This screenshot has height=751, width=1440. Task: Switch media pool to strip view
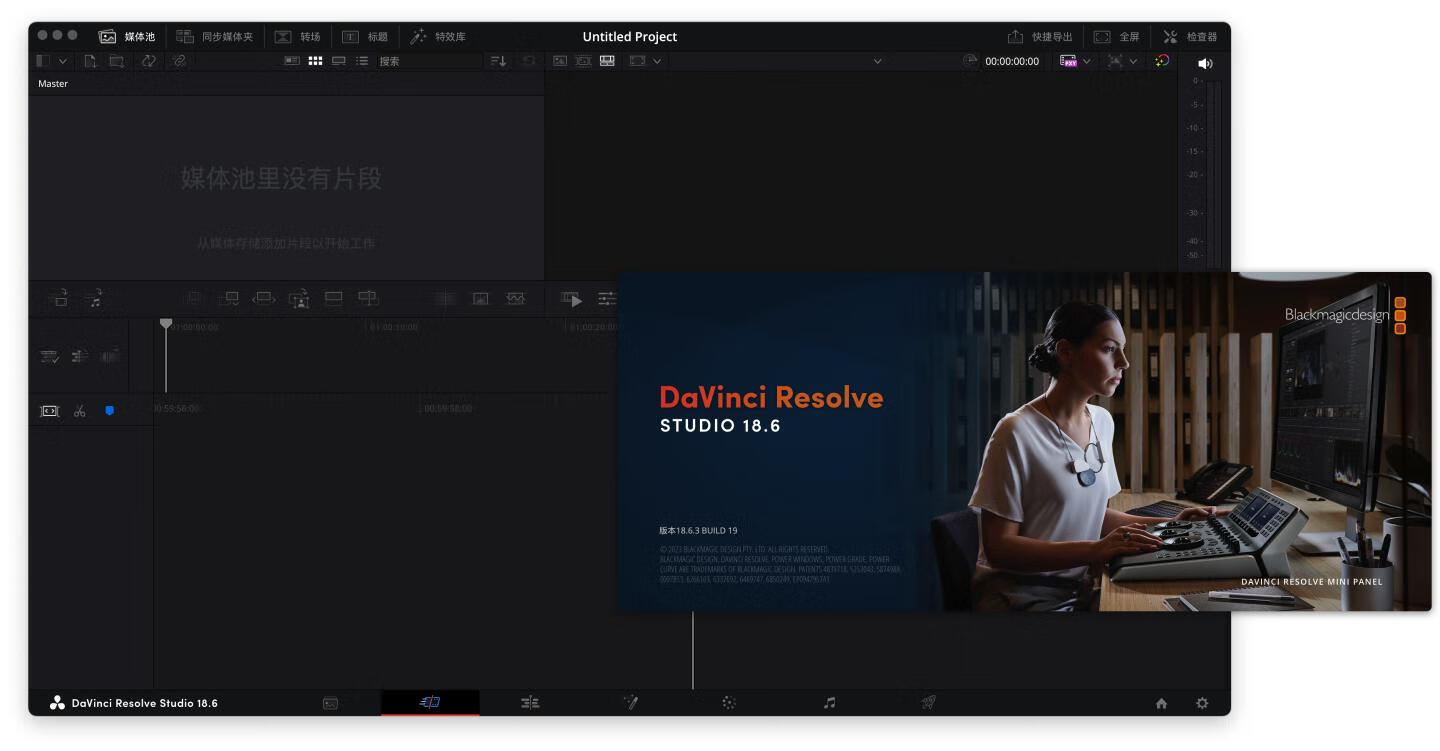[339, 61]
